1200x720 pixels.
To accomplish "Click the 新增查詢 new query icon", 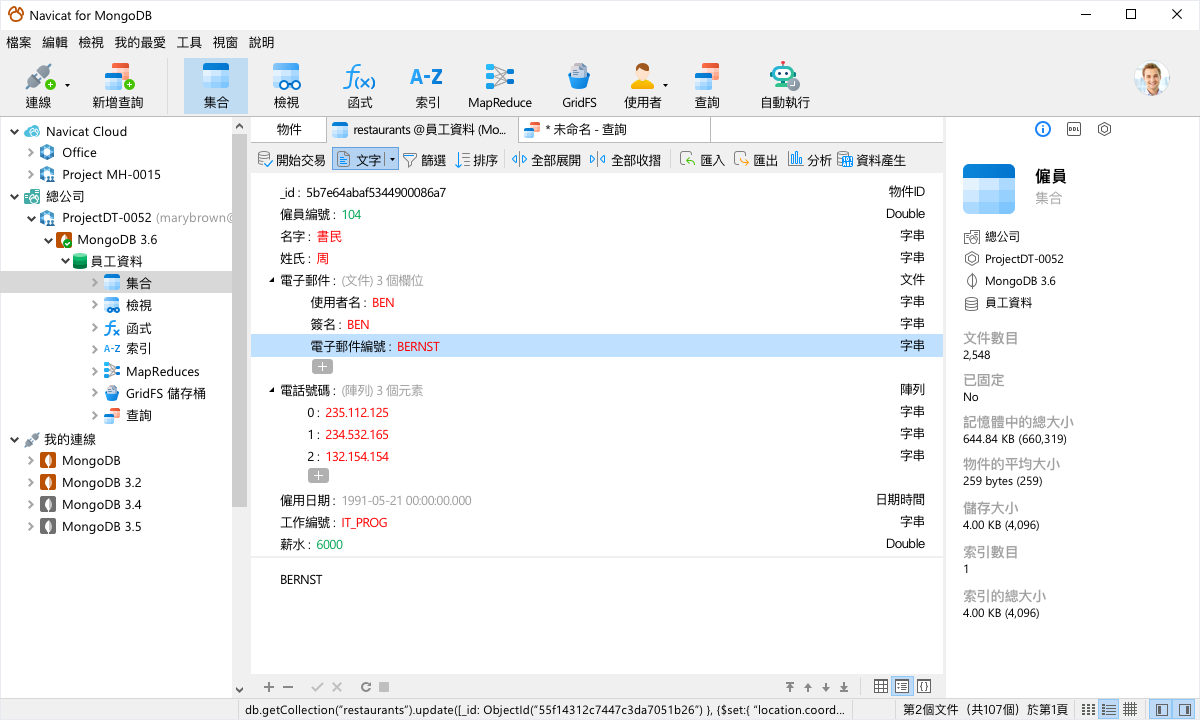I will pyautogui.click(x=118, y=86).
